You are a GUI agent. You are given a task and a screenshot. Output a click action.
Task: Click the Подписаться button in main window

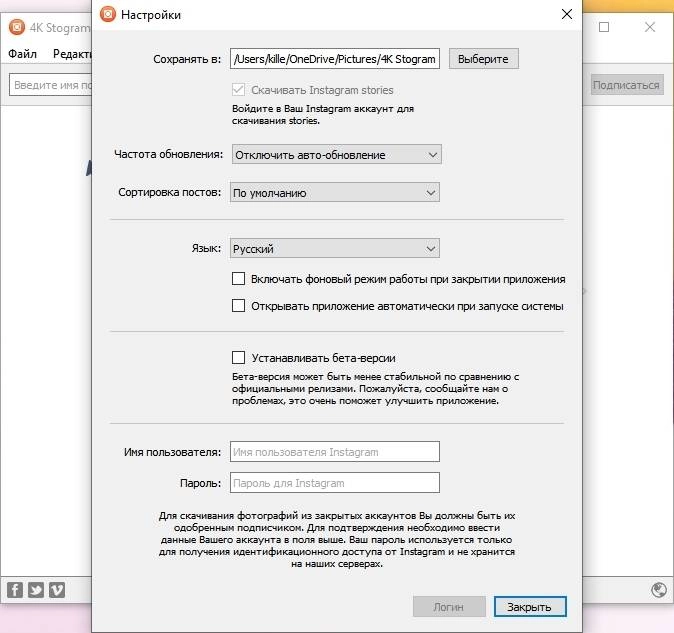point(627,85)
